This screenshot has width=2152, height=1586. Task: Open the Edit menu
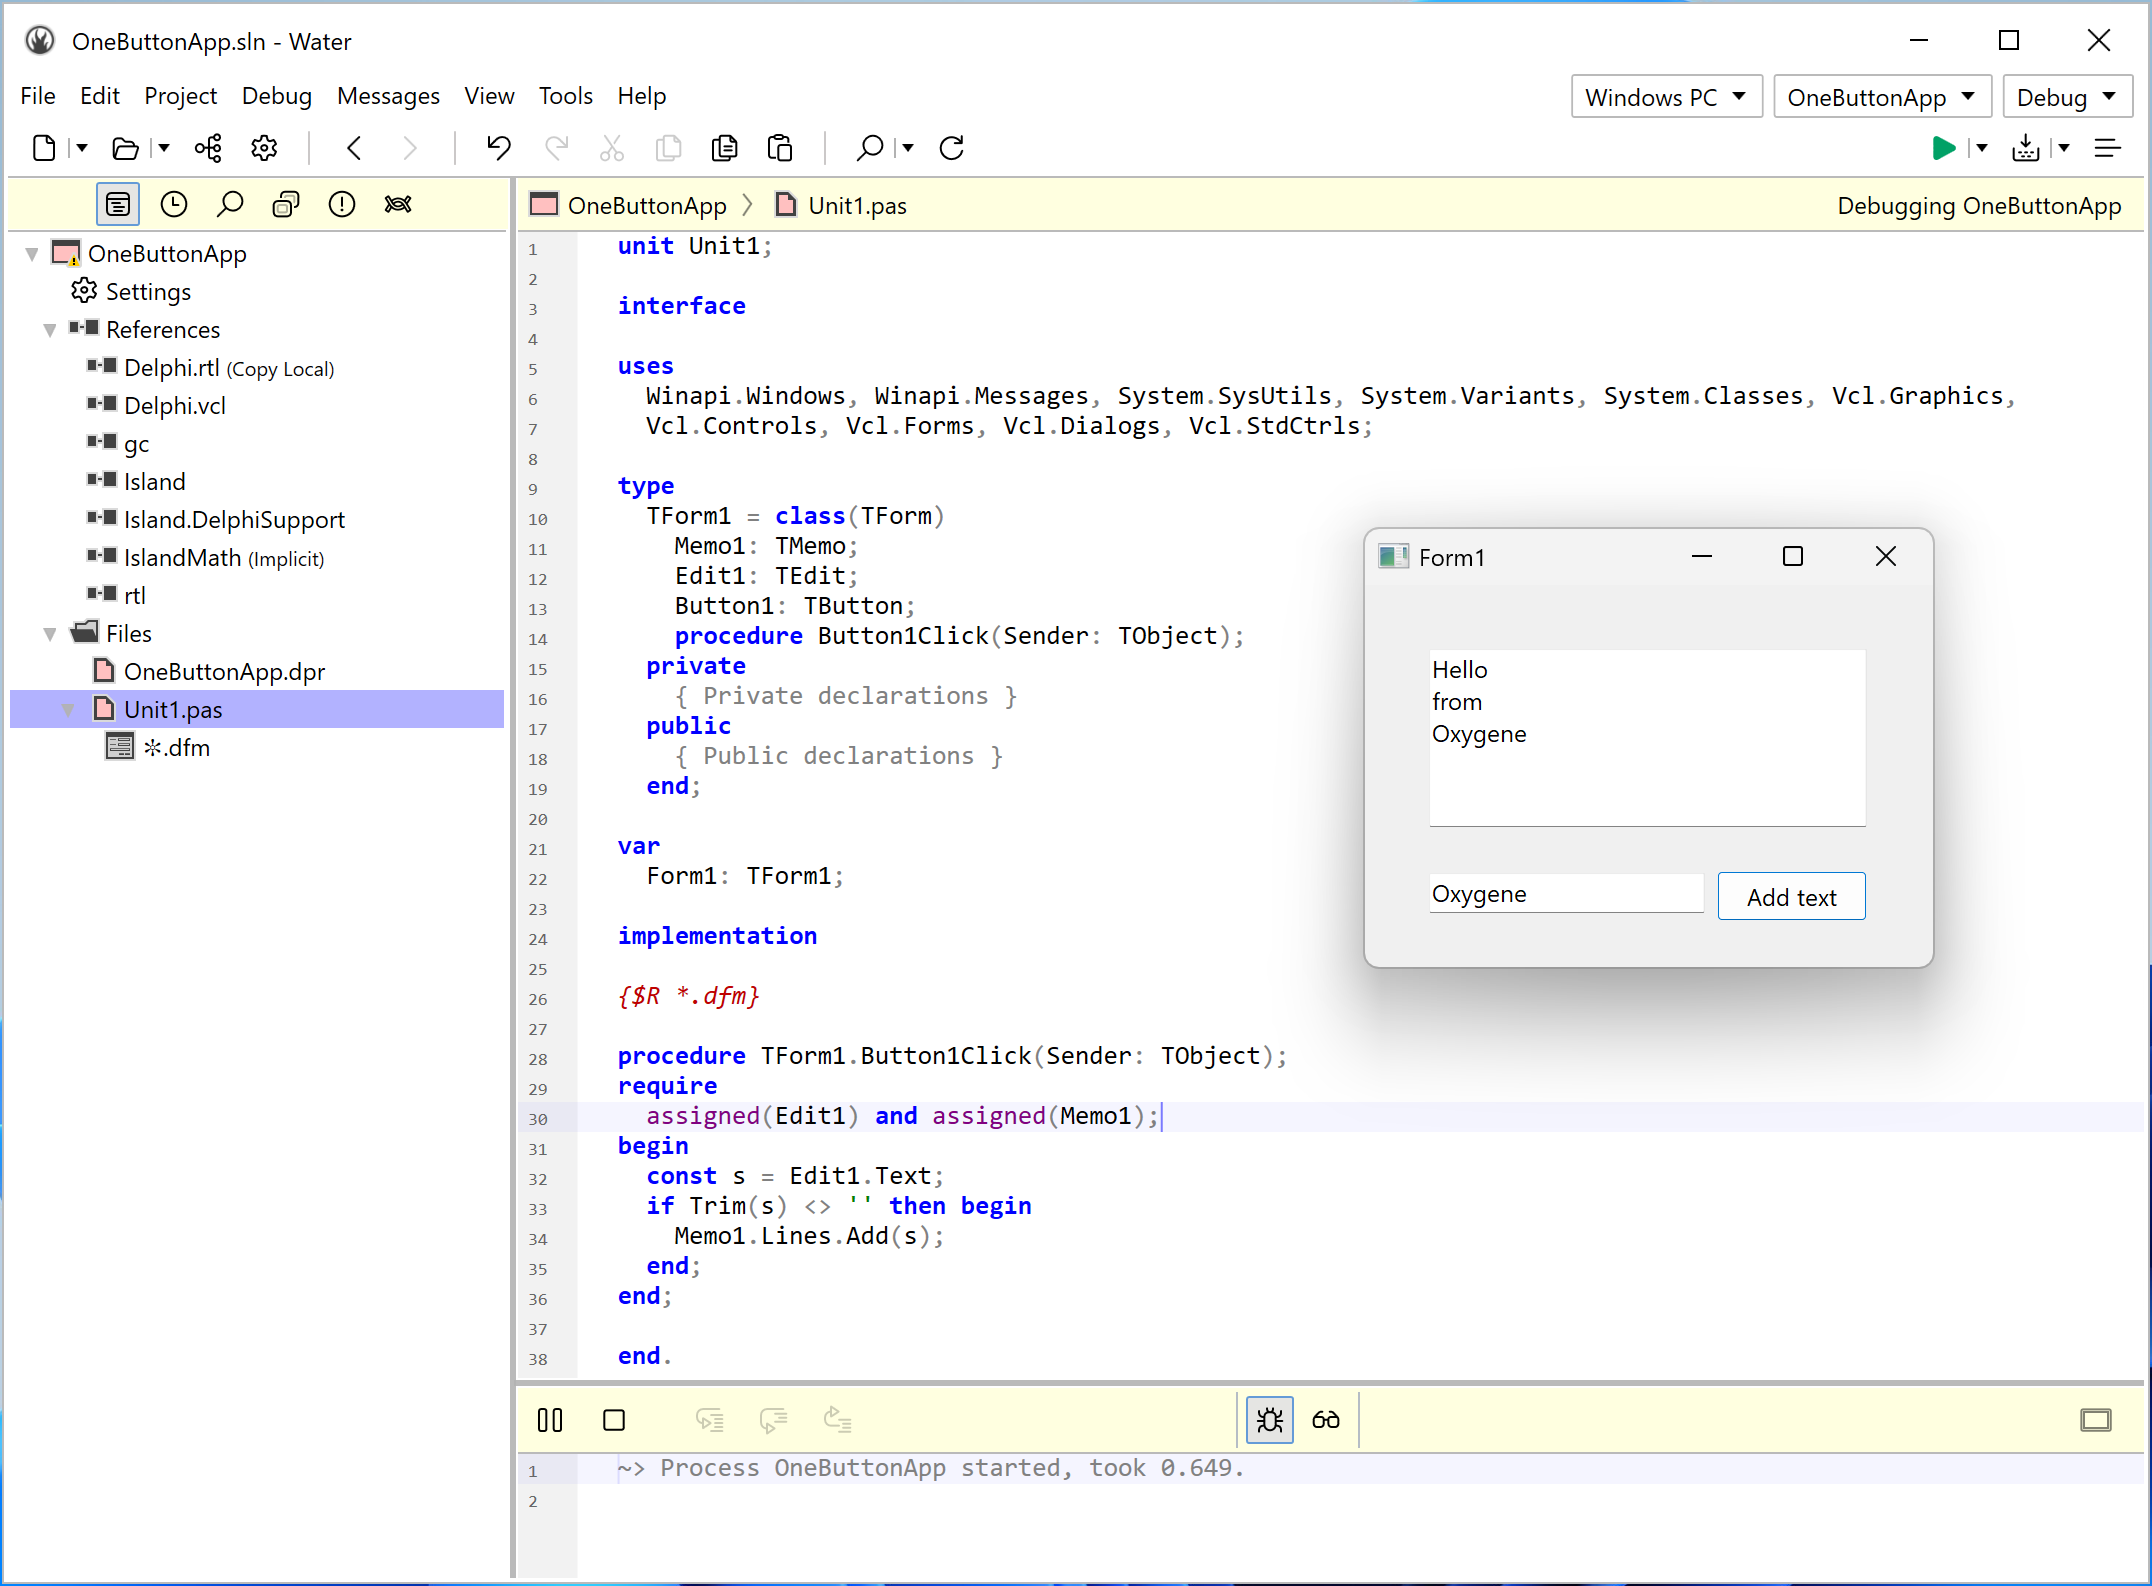point(100,96)
